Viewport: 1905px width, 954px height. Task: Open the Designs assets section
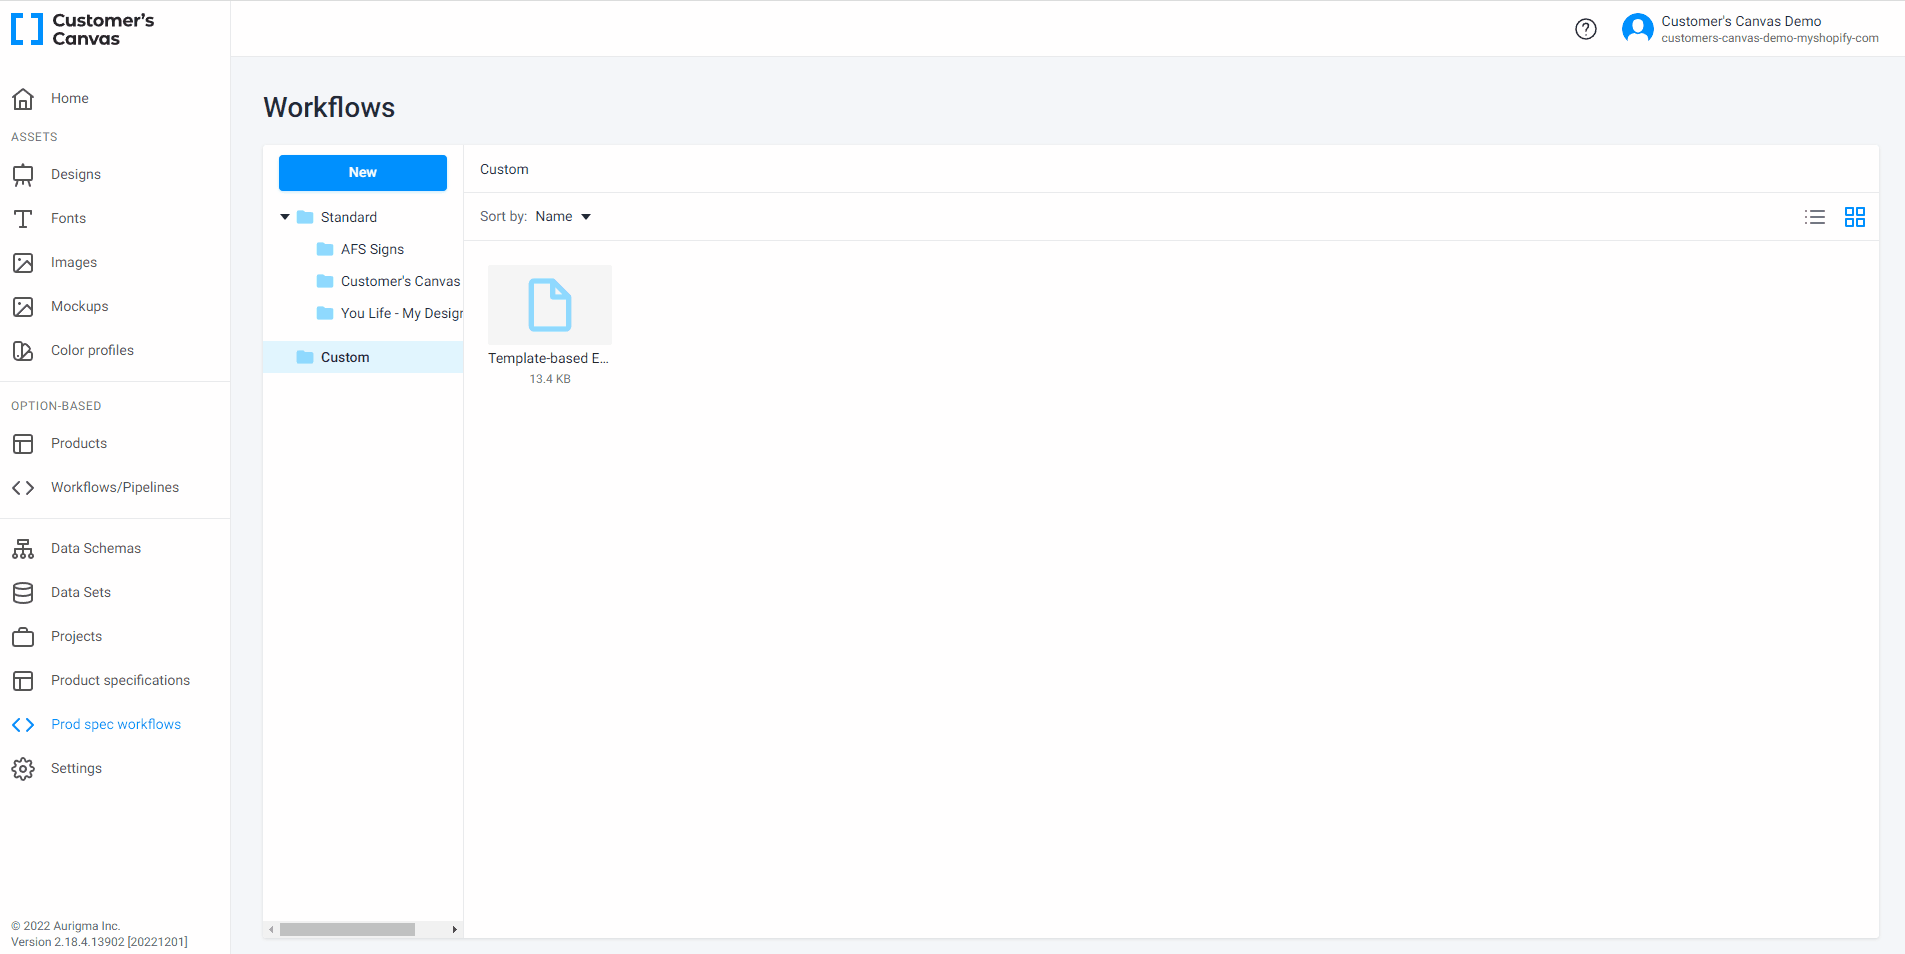(75, 174)
